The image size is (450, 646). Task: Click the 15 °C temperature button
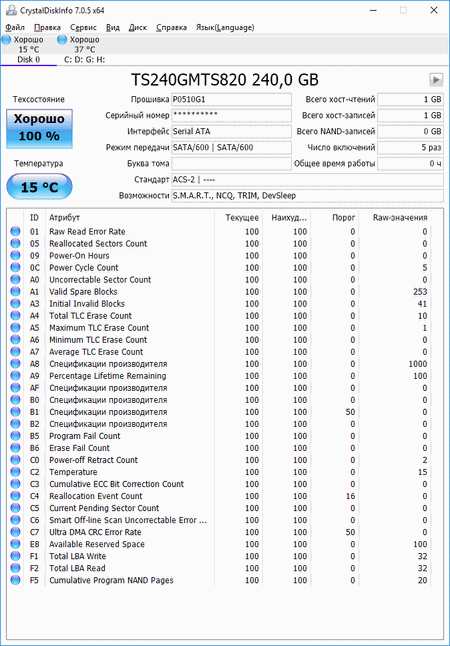tap(39, 187)
